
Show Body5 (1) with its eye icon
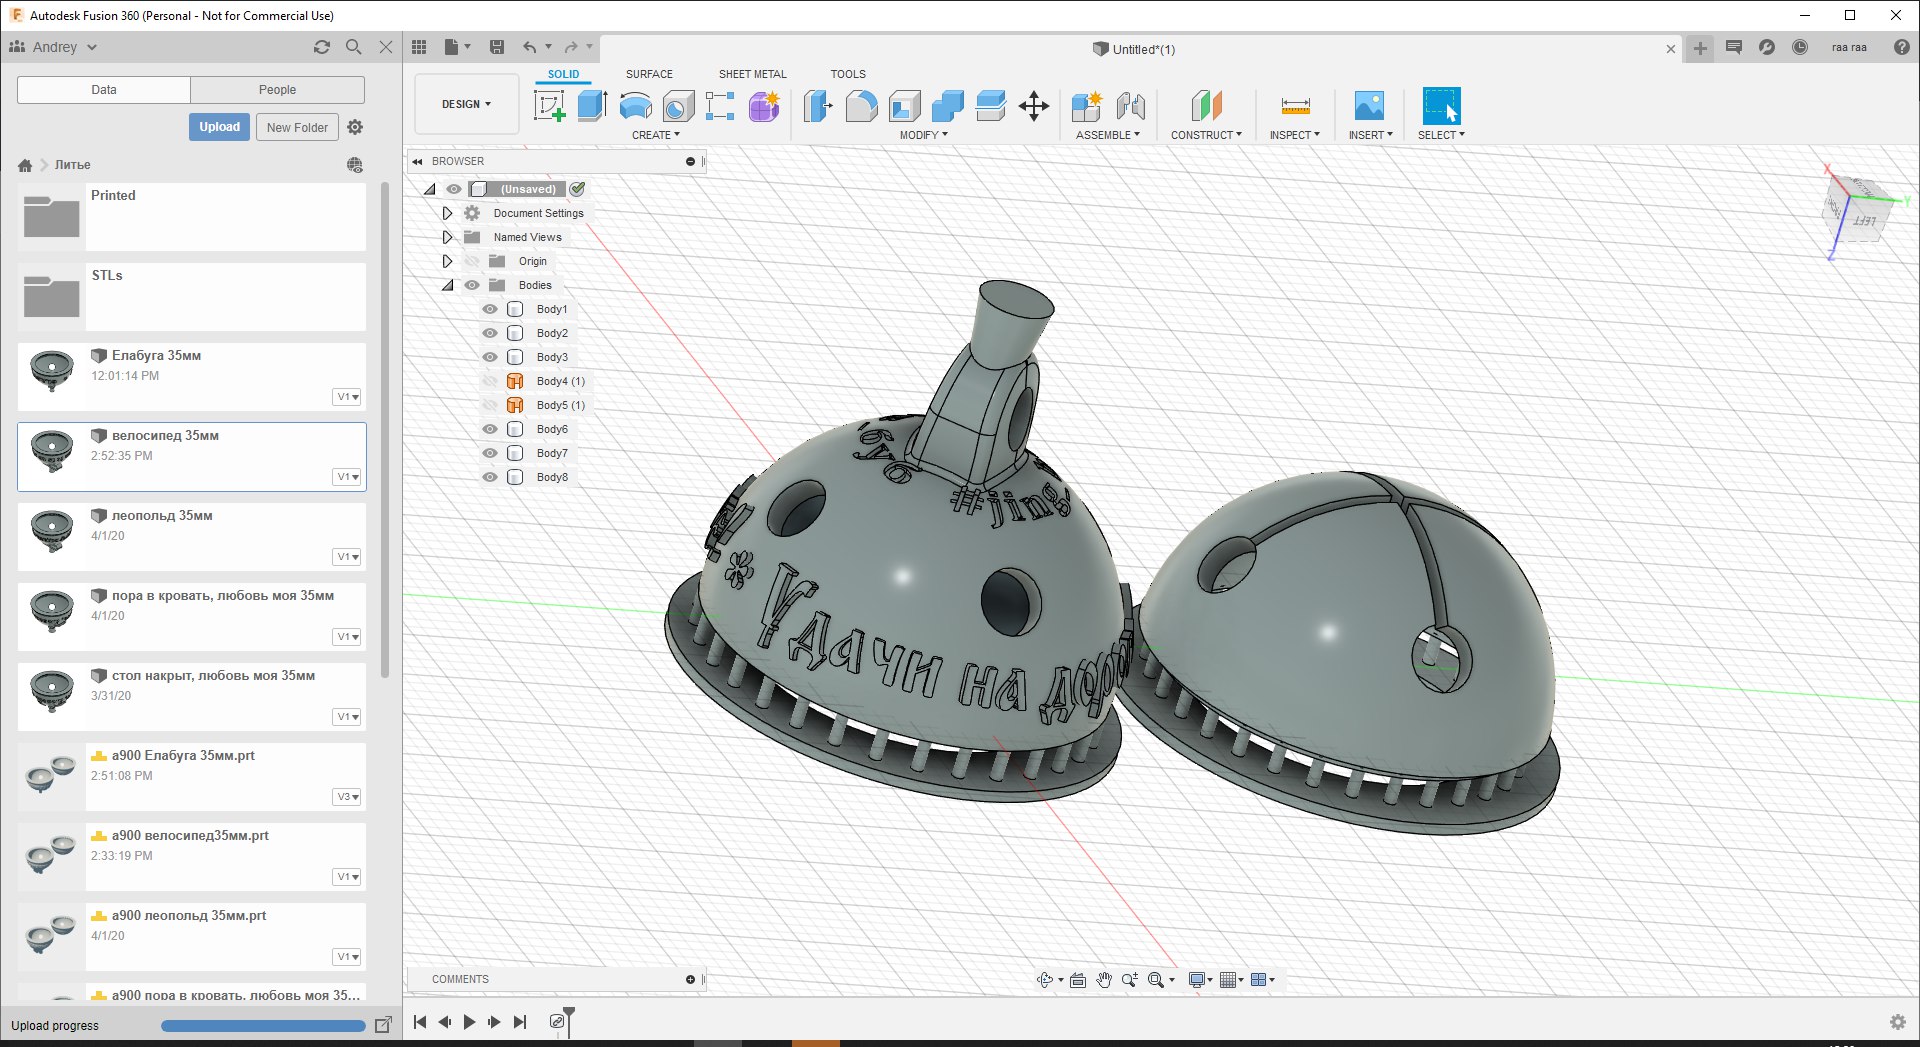pyautogui.click(x=490, y=405)
